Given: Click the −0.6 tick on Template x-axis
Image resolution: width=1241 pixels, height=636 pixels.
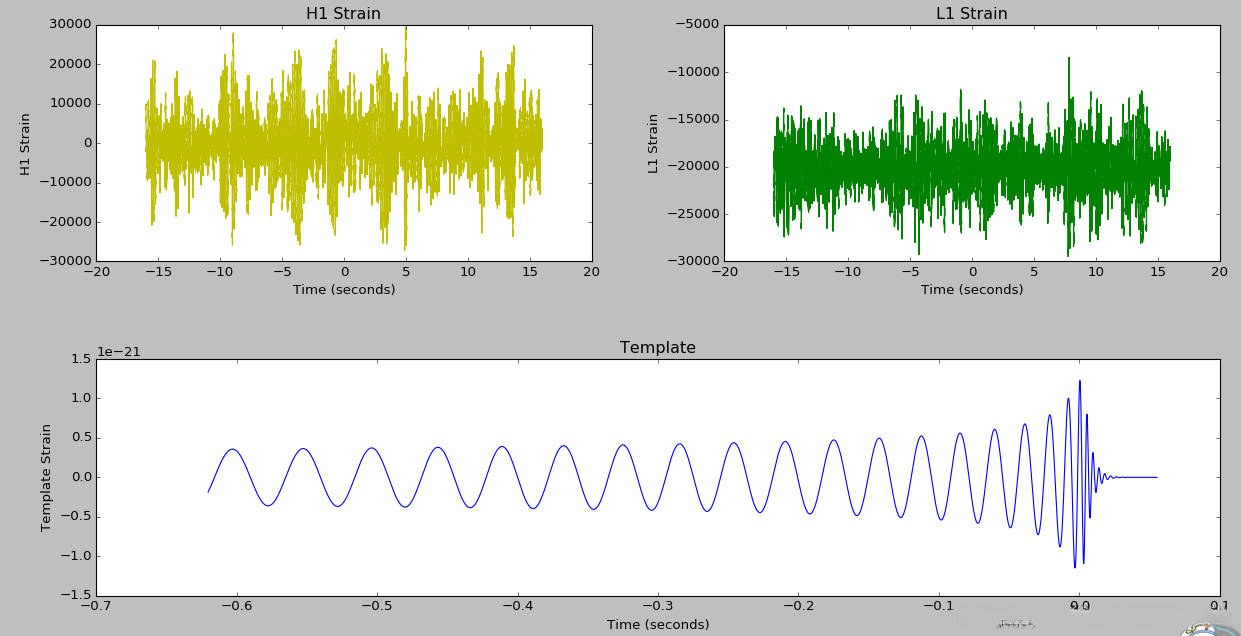Looking at the screenshot, I should (236, 606).
